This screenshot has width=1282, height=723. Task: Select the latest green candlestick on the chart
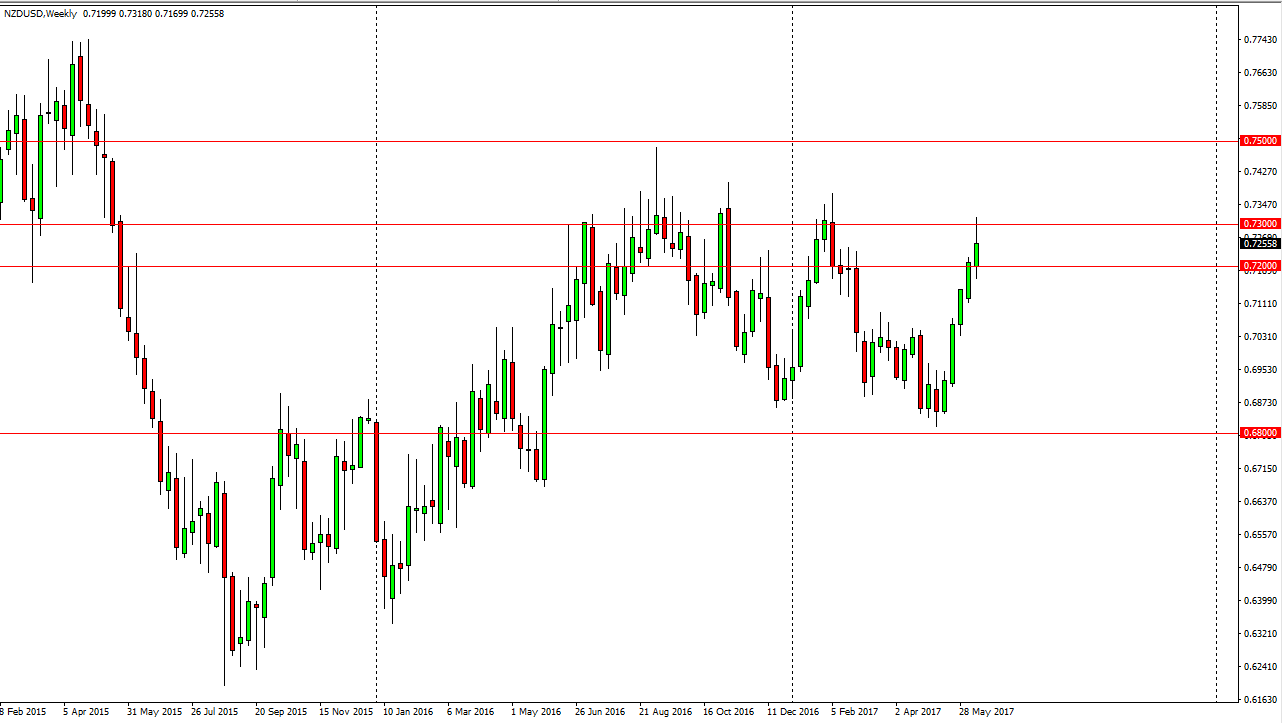coord(977,255)
